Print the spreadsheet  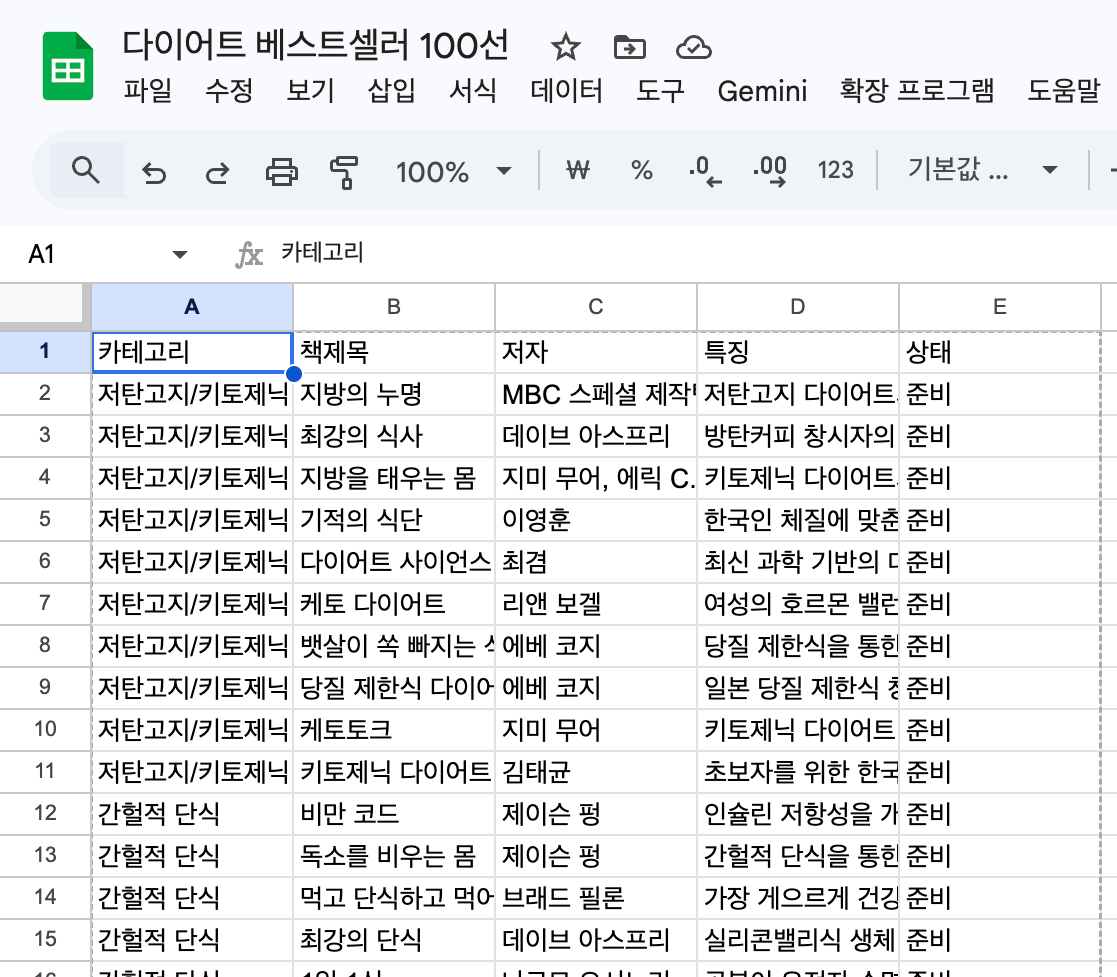(x=281, y=172)
